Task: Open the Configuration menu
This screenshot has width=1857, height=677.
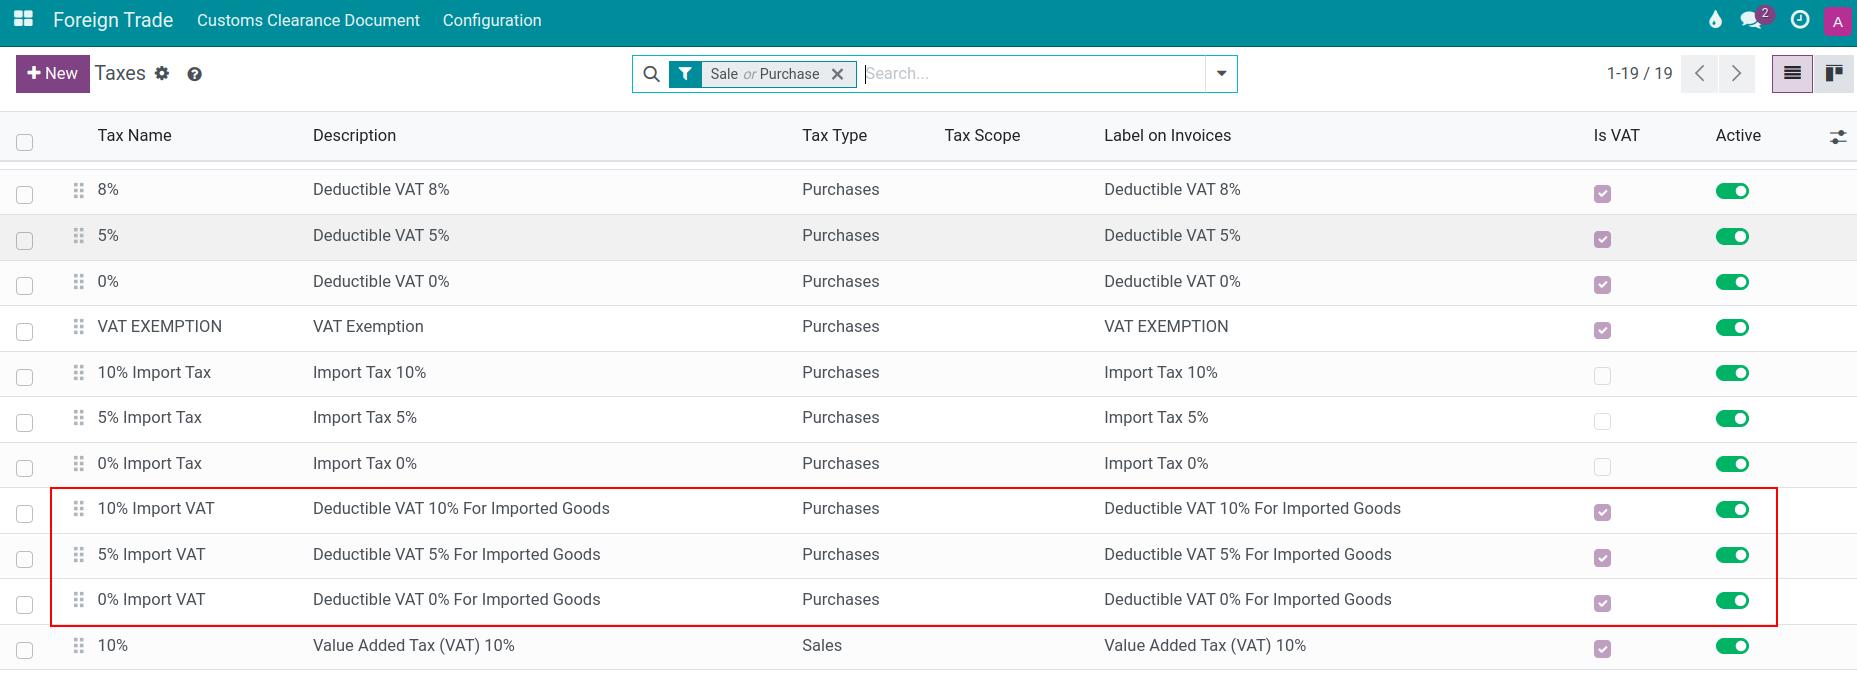Action: (492, 20)
